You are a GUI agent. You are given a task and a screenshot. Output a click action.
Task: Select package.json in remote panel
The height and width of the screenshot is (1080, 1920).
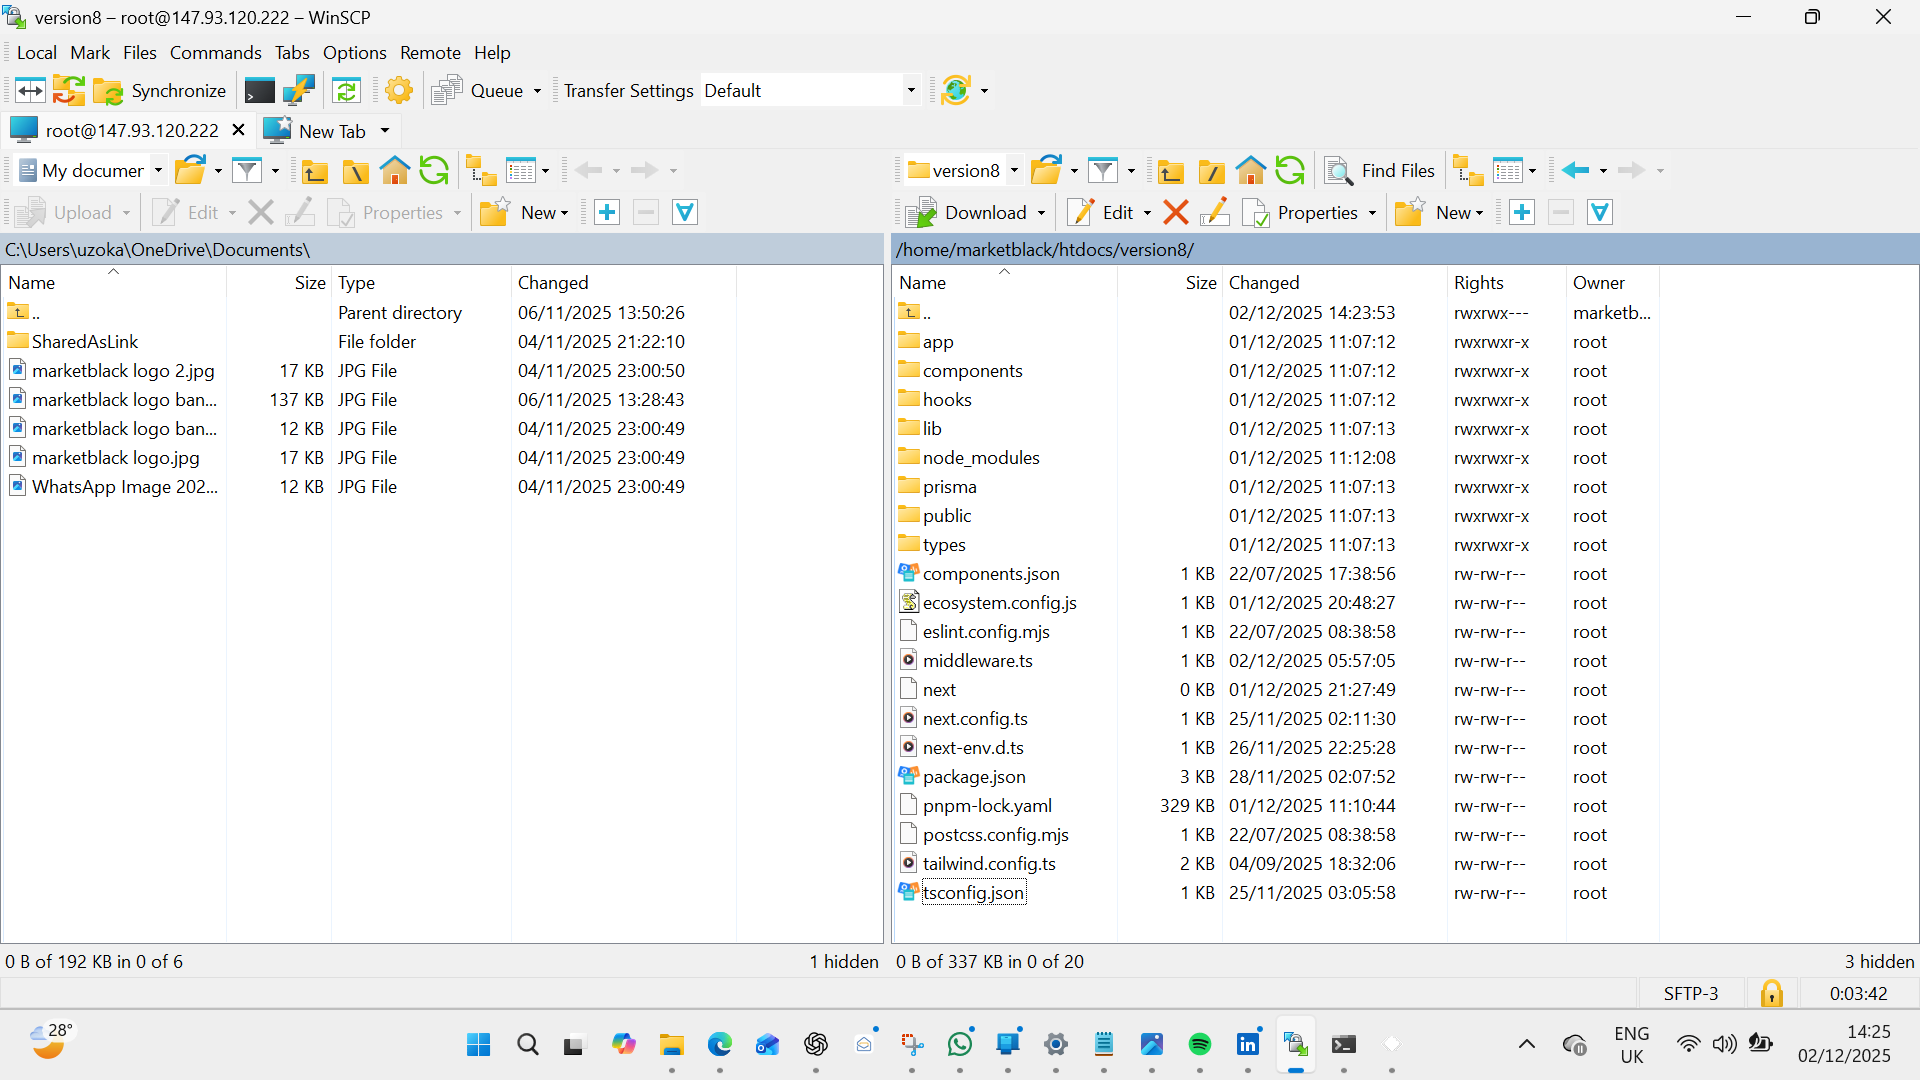click(973, 777)
